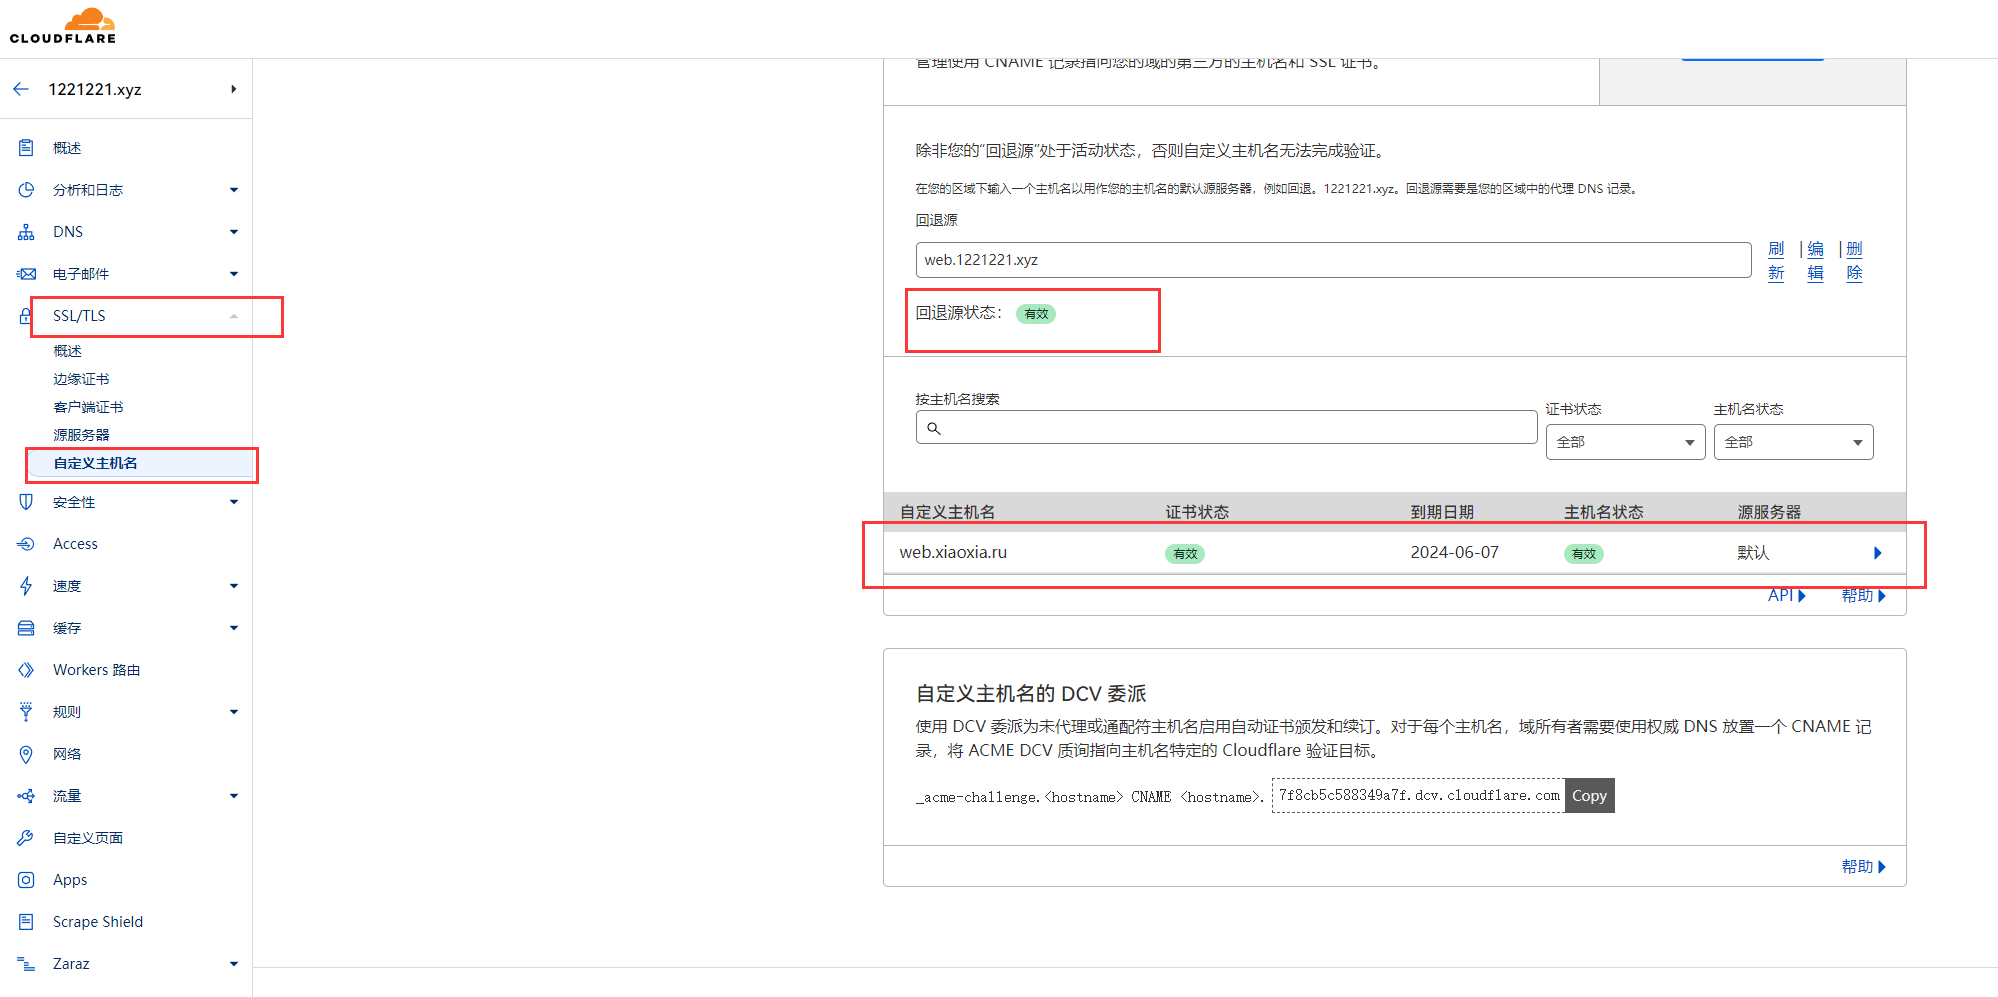Select 源服务器 in the sidebar
Viewport: 1998px width, 997px height.
(x=81, y=435)
